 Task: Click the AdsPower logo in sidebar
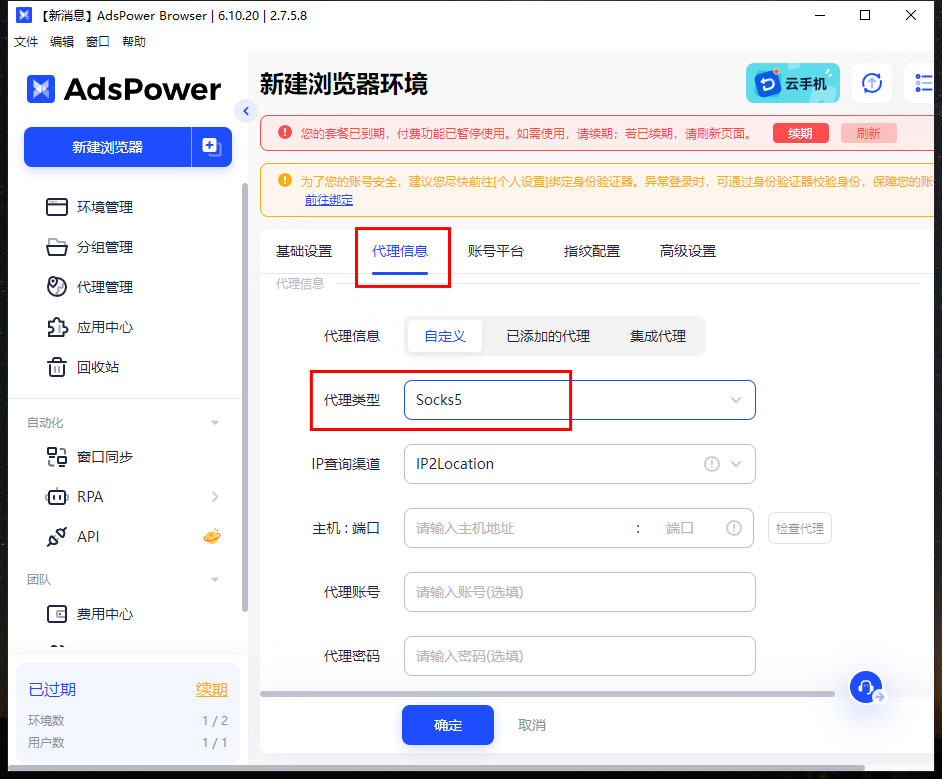124,89
